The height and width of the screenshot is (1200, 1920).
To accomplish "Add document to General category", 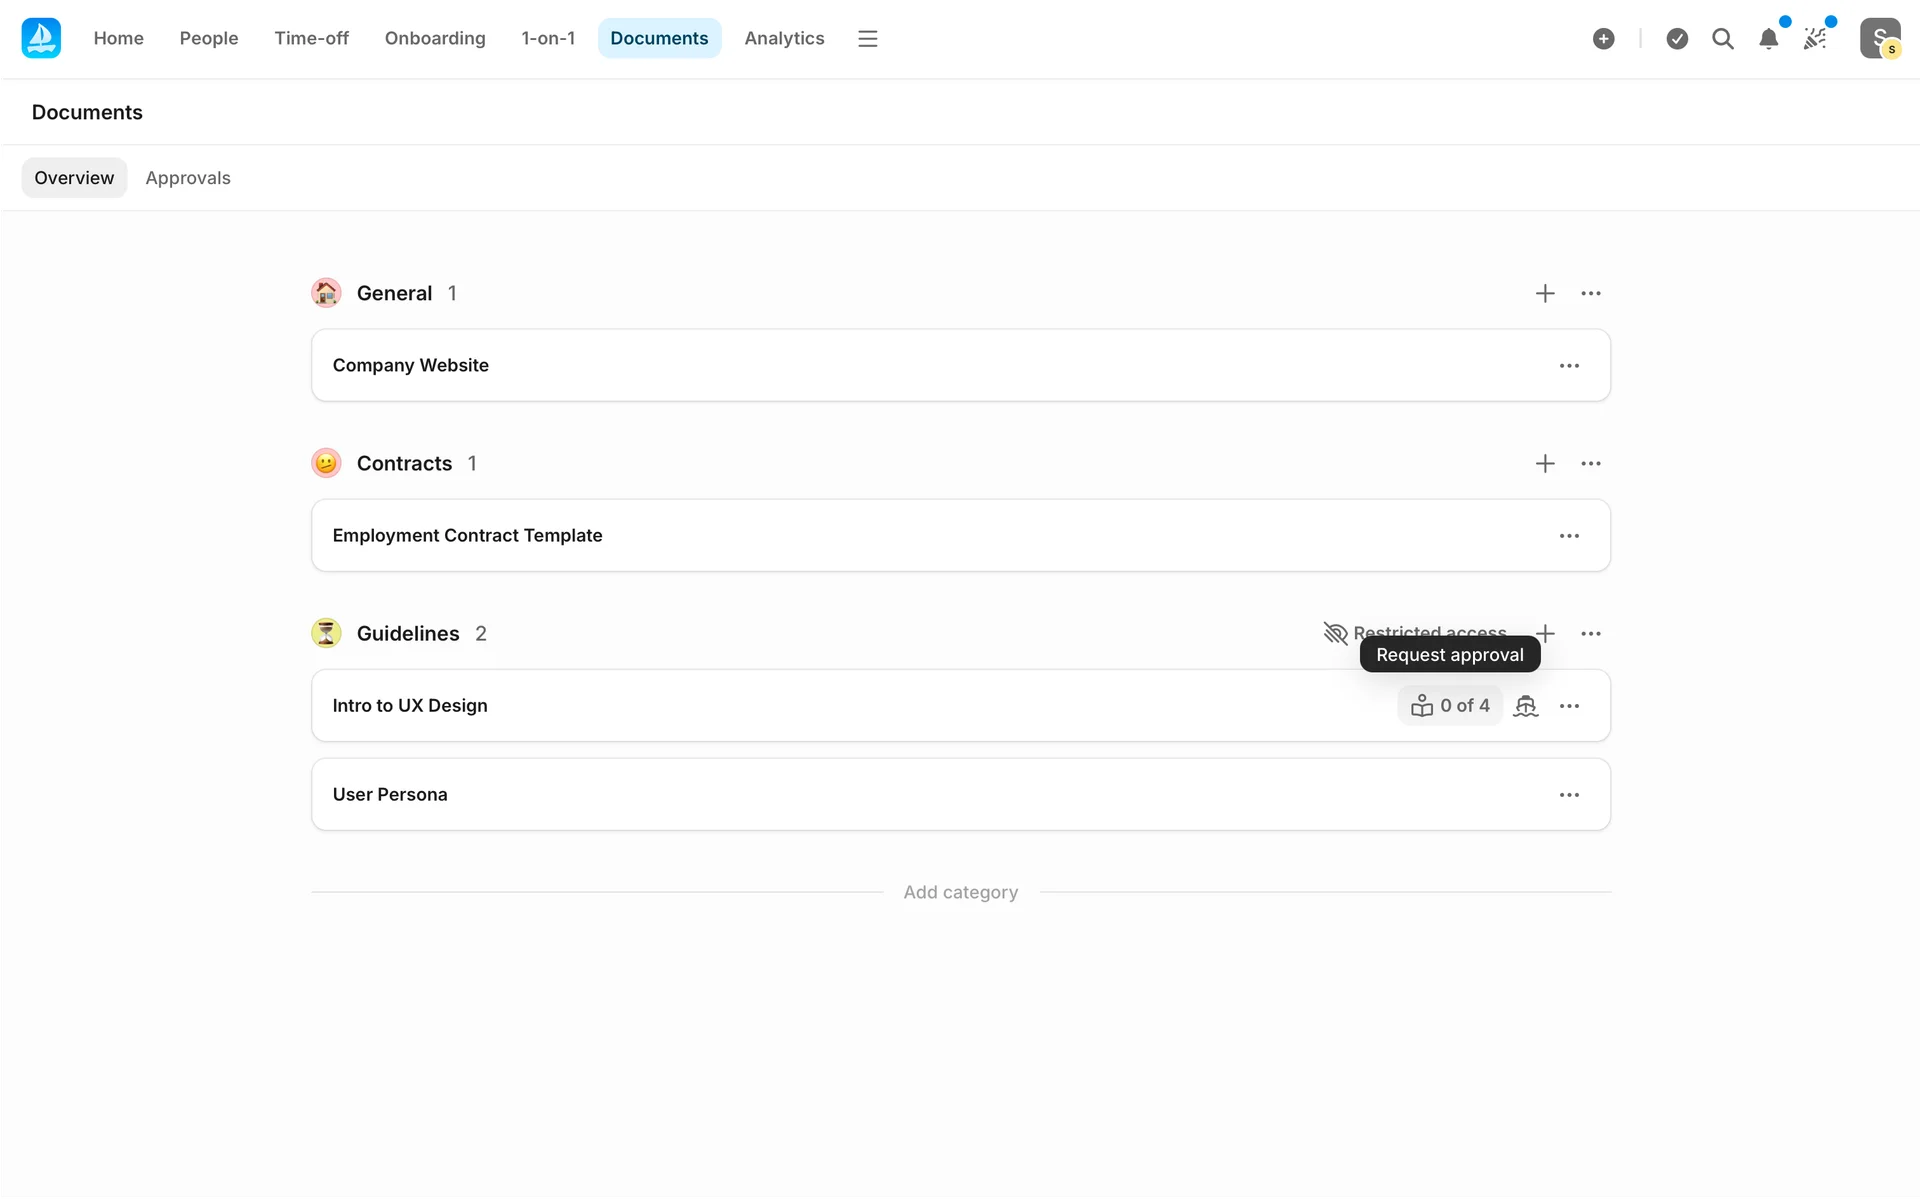I will (x=1545, y=293).
